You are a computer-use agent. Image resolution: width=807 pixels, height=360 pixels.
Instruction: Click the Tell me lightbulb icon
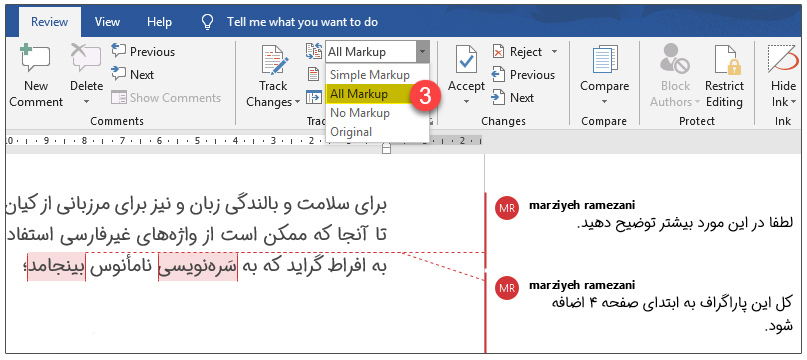coord(207,22)
